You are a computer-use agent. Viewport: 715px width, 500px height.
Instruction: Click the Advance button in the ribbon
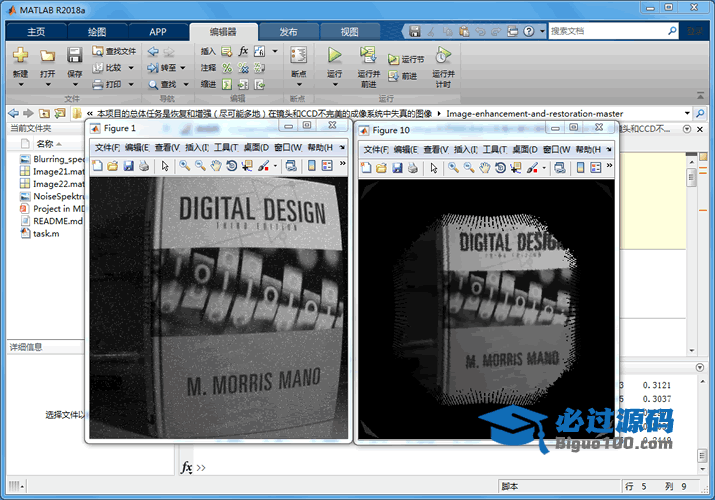(403, 76)
